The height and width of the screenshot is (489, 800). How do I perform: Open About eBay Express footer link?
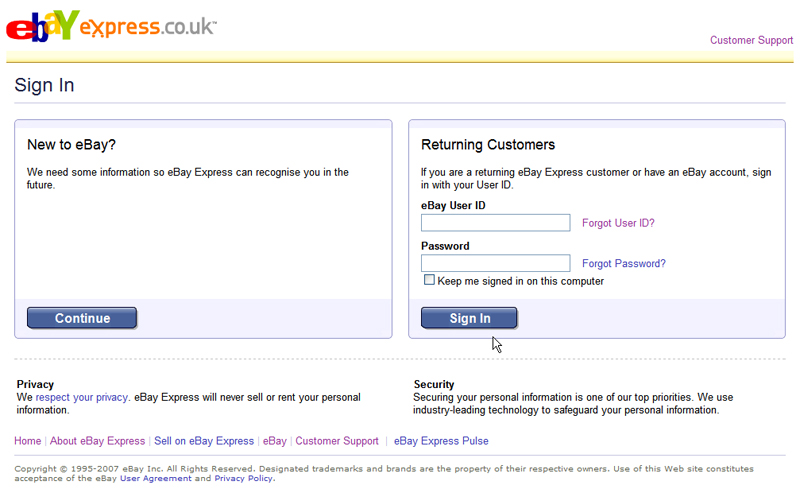[98, 441]
